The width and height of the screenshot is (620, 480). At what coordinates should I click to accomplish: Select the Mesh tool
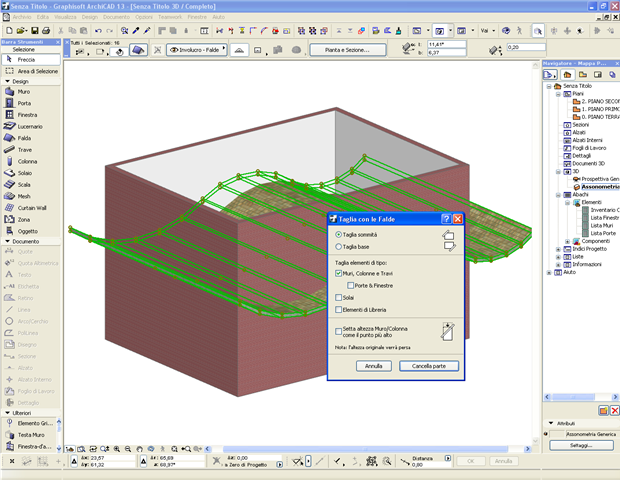coord(24,197)
